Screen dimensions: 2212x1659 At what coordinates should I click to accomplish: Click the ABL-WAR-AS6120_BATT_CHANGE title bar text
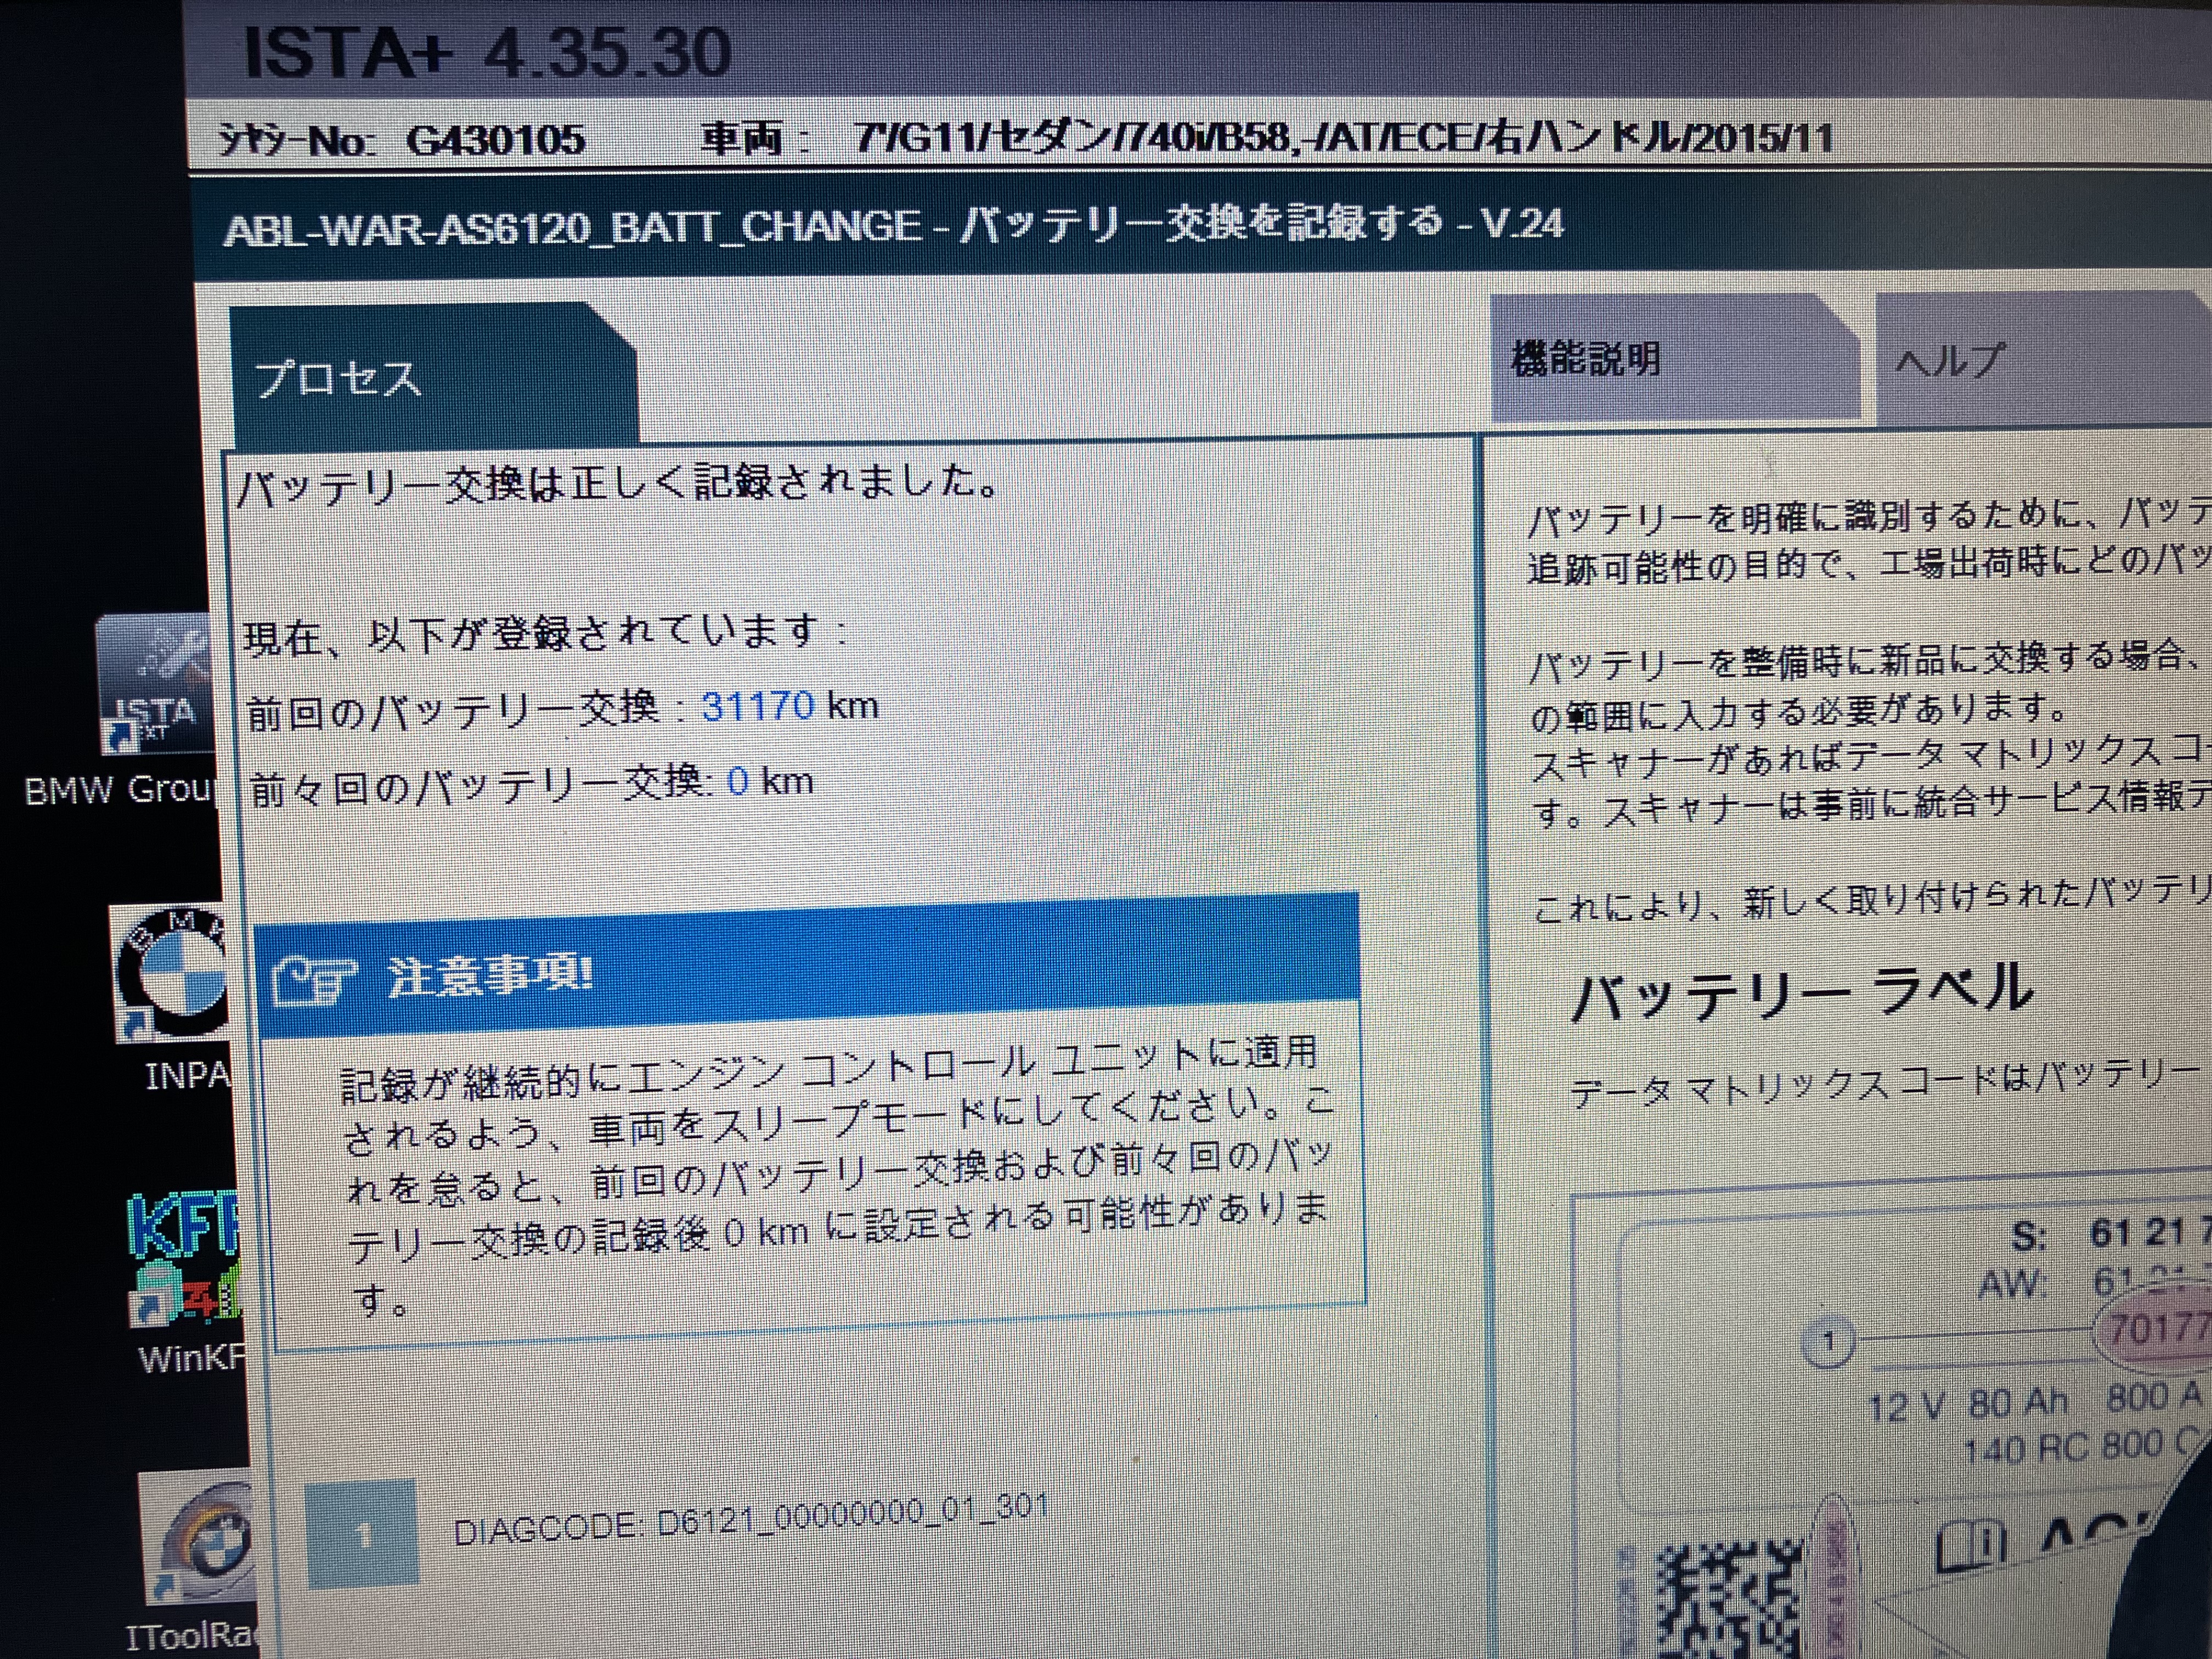893,226
